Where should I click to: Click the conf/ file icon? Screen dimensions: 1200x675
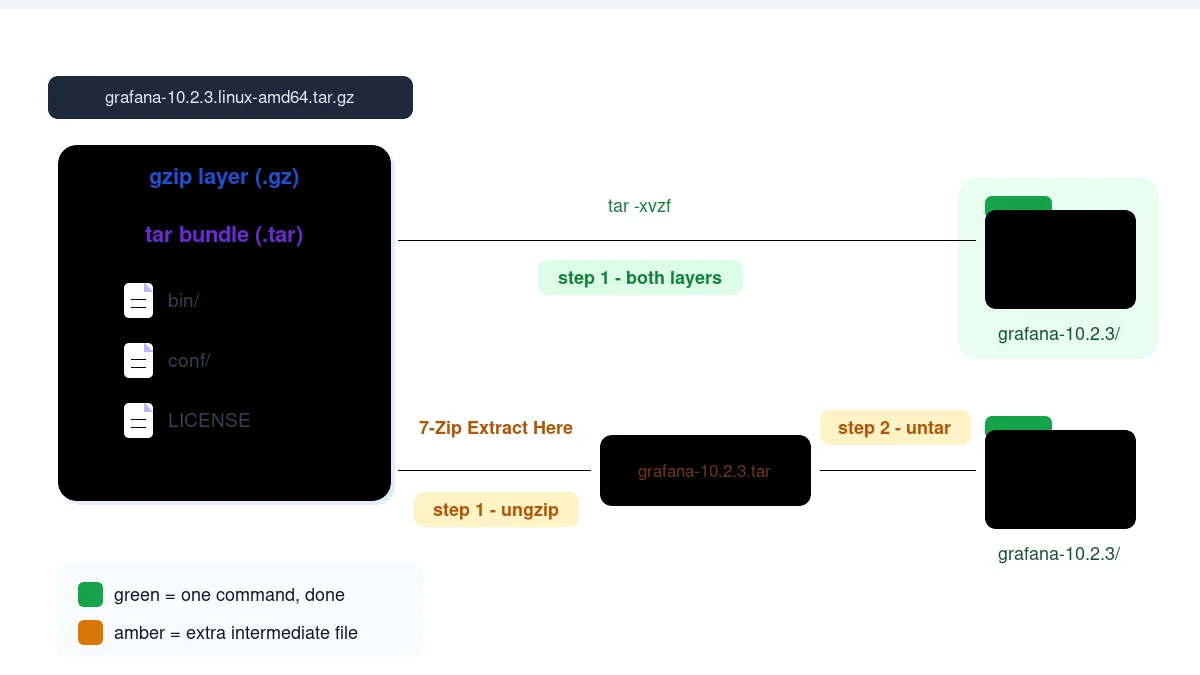pos(138,360)
